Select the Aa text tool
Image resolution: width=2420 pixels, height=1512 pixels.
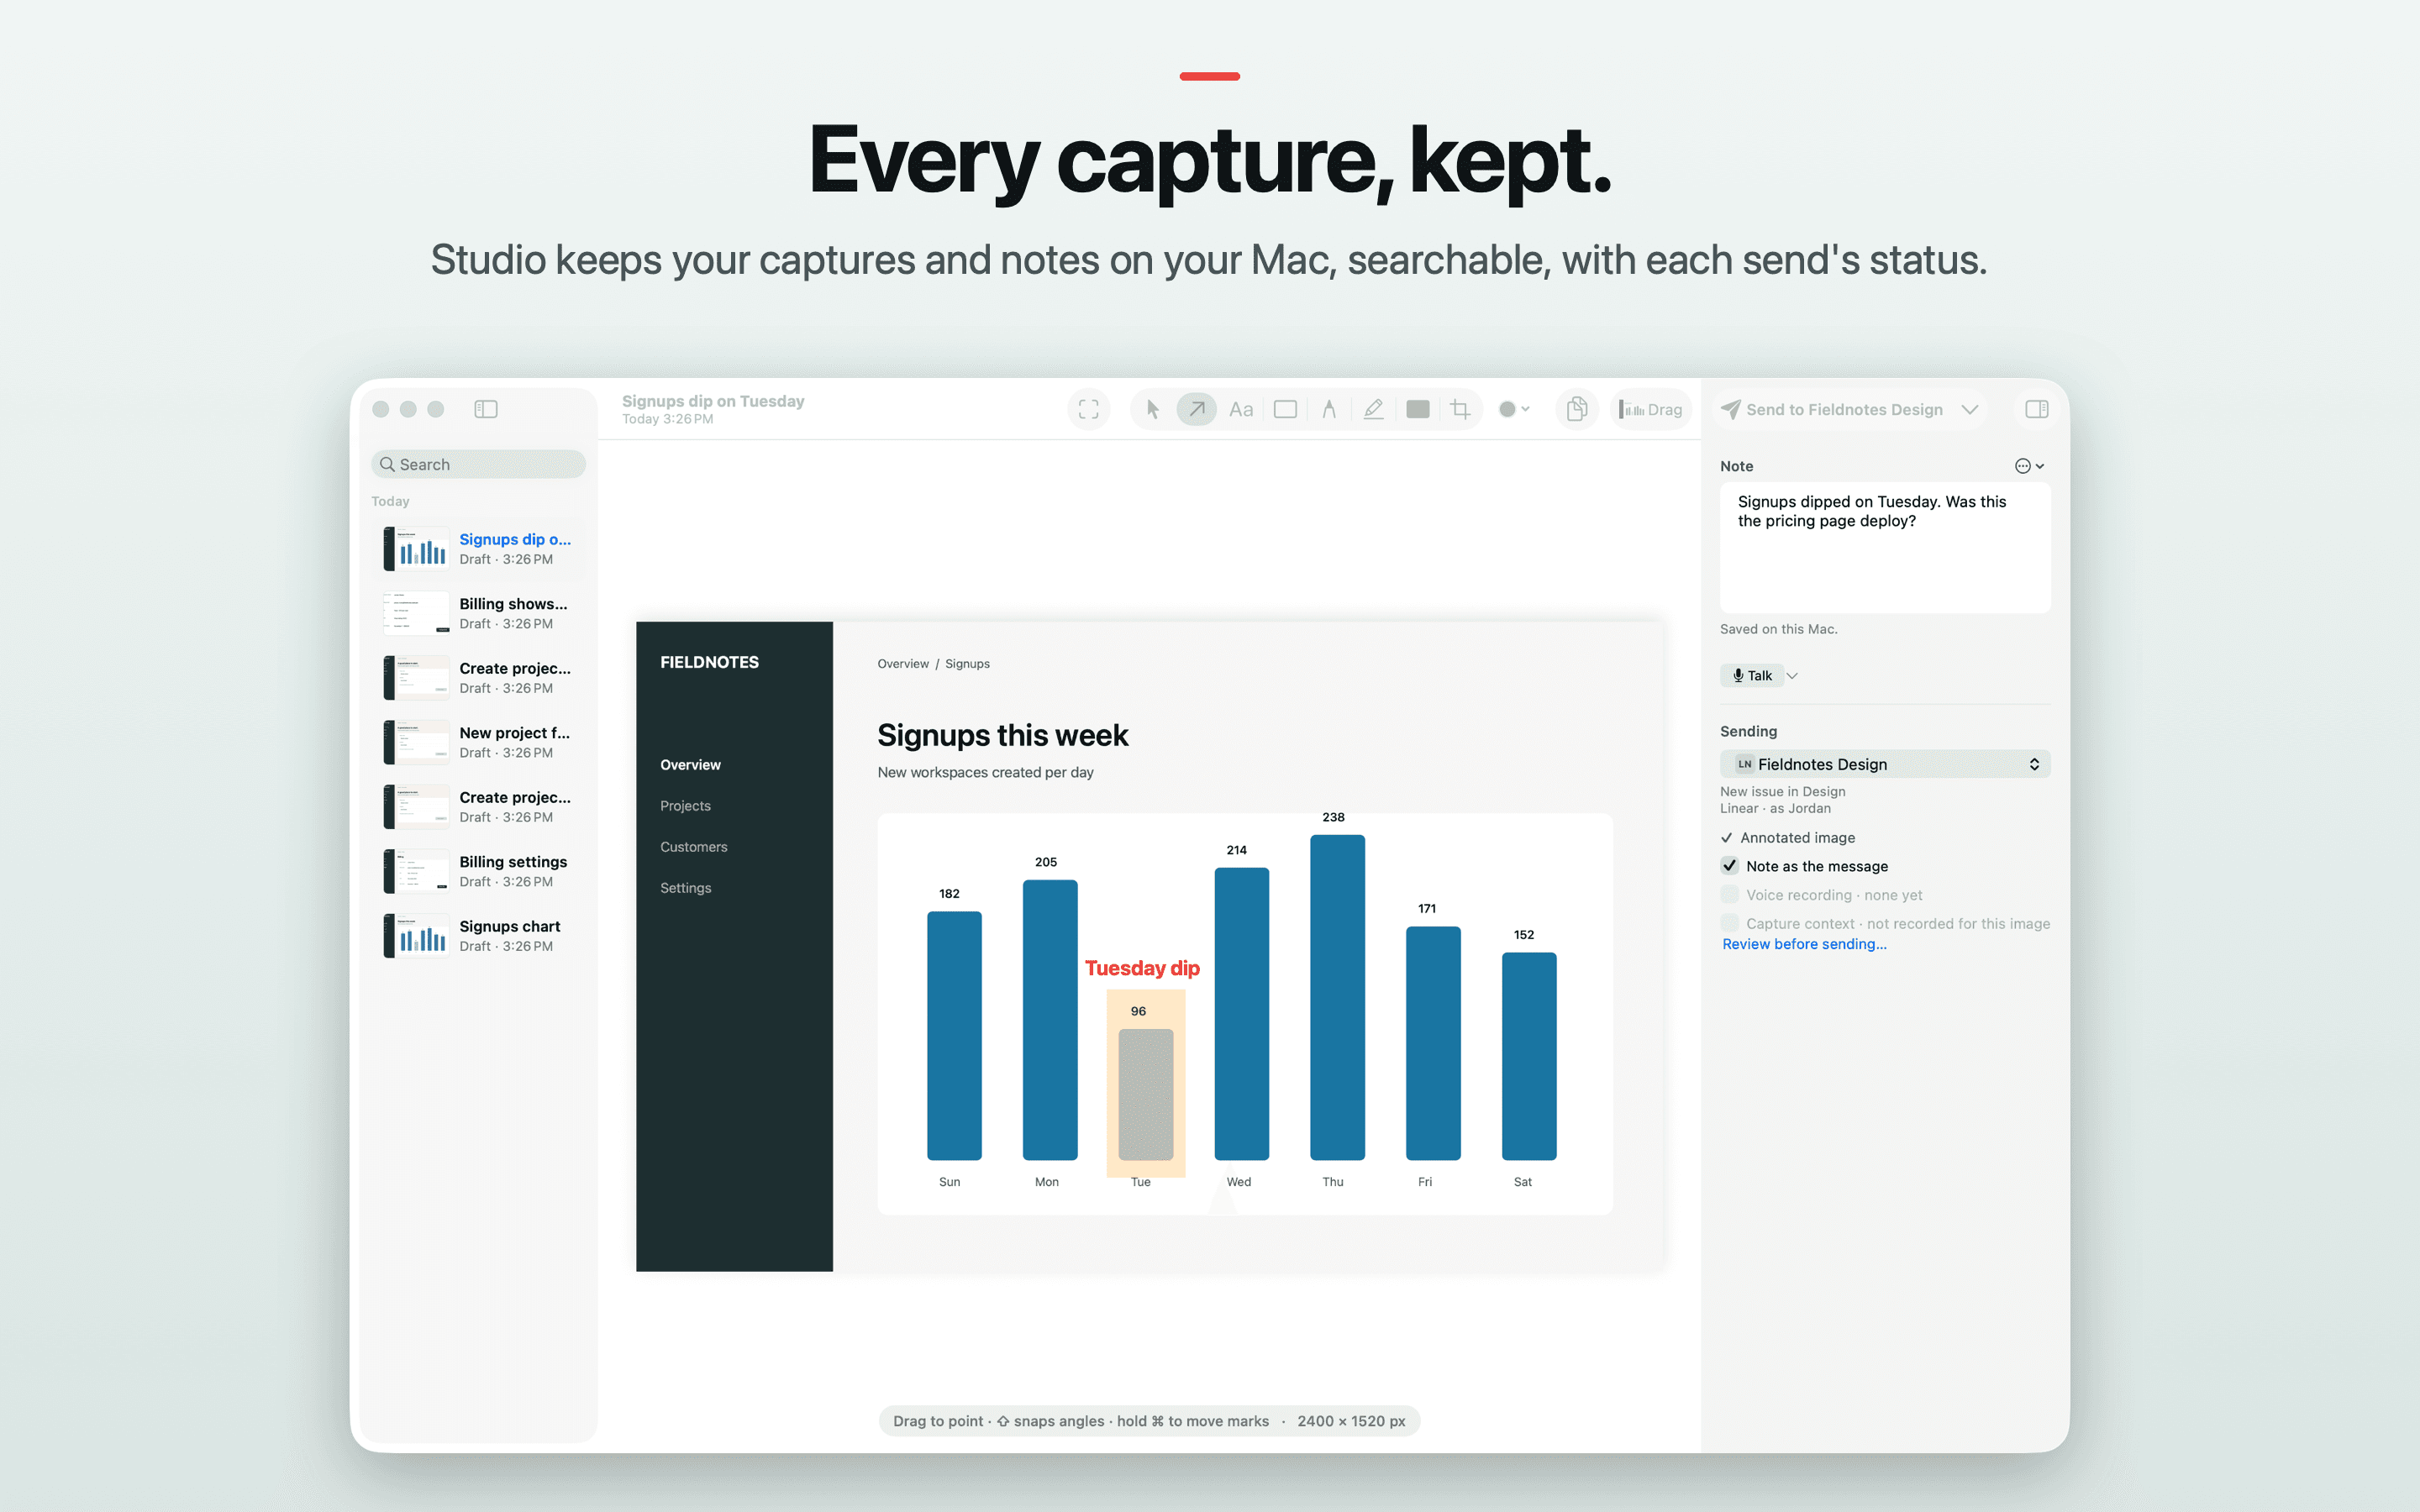(x=1241, y=409)
